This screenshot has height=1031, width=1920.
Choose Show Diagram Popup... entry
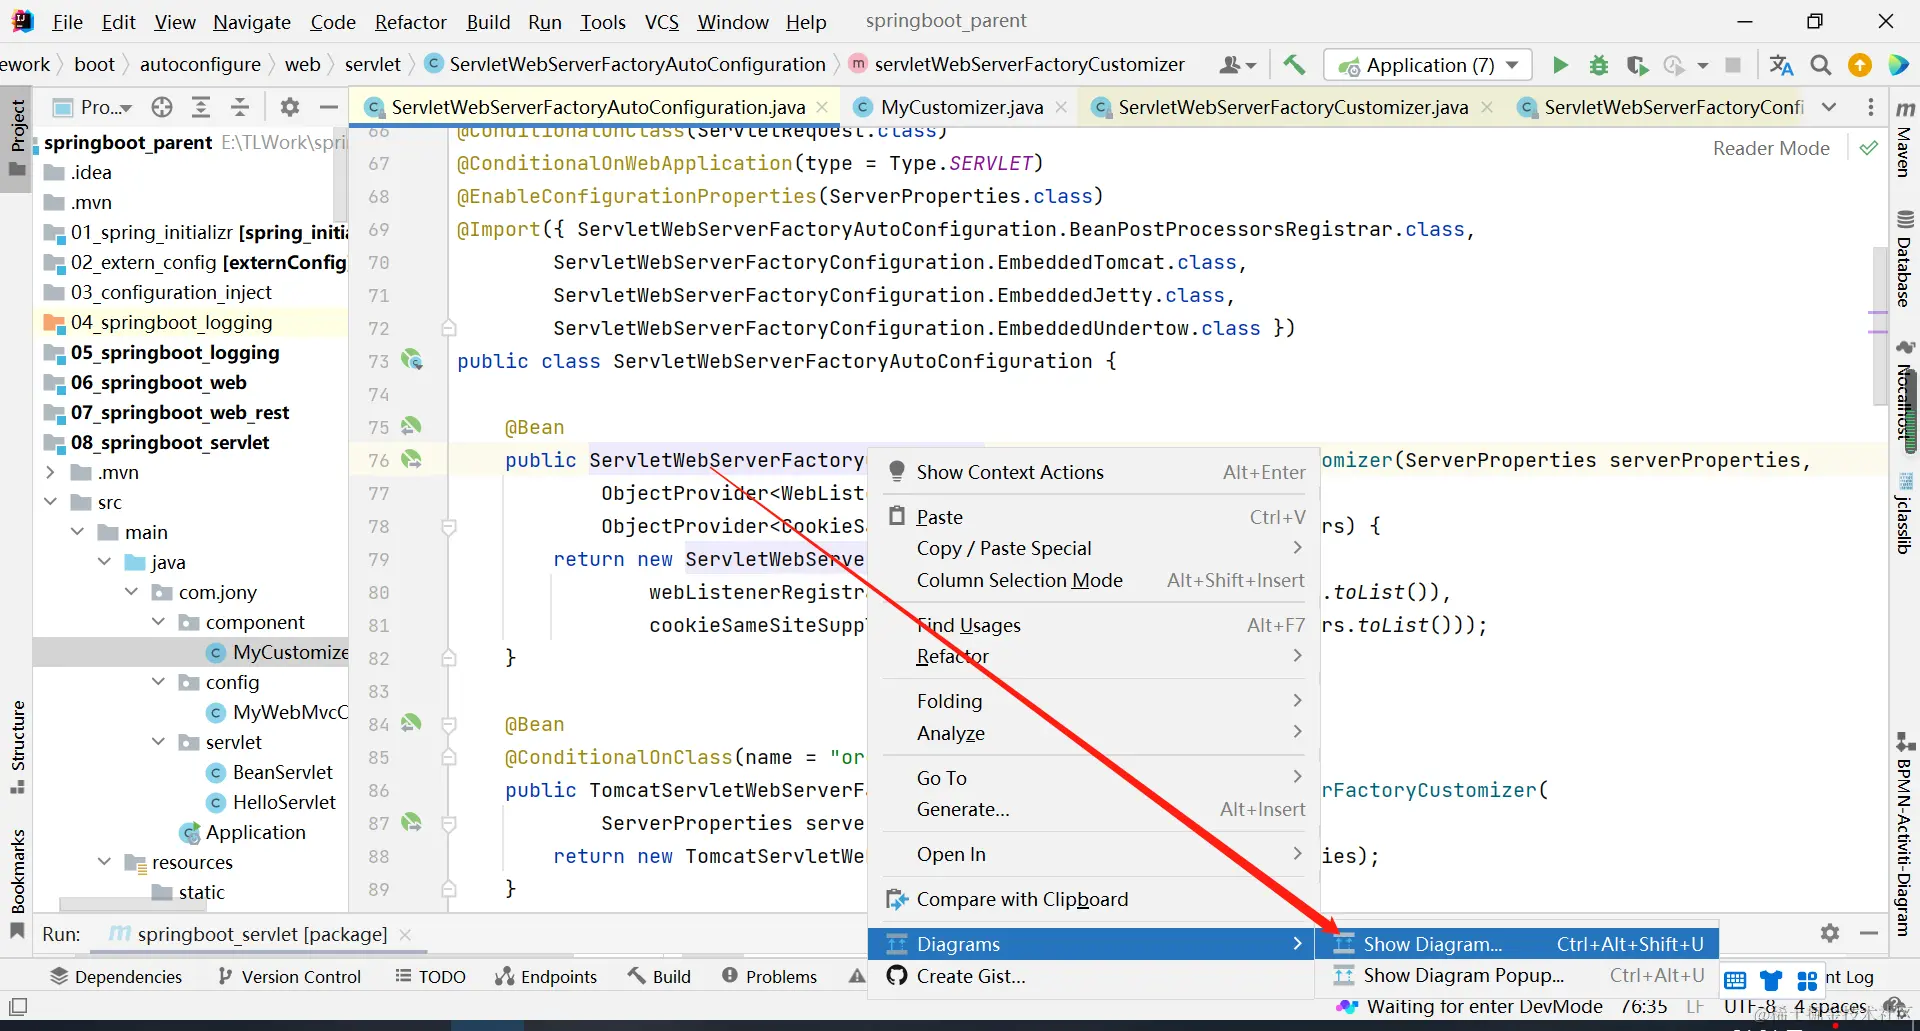[x=1517, y=975]
